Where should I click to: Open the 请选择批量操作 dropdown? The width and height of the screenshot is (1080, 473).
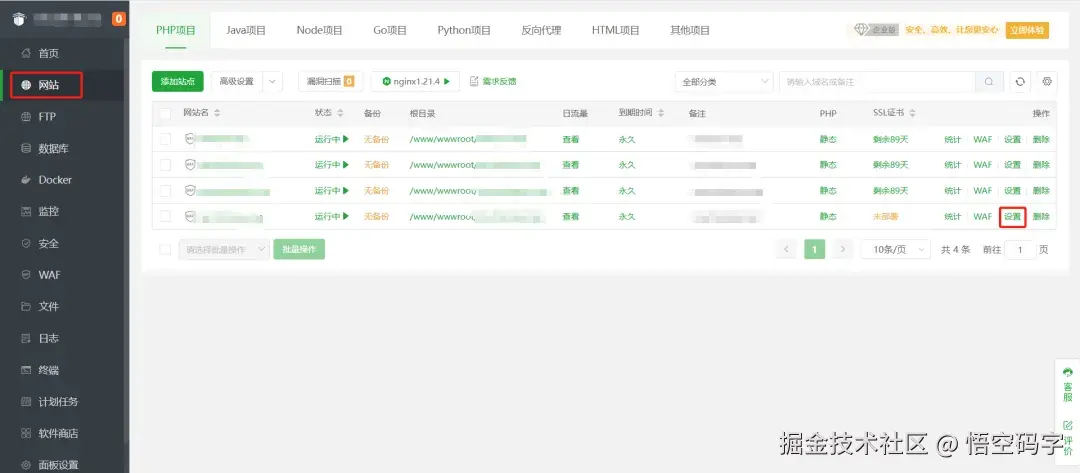click(224, 249)
